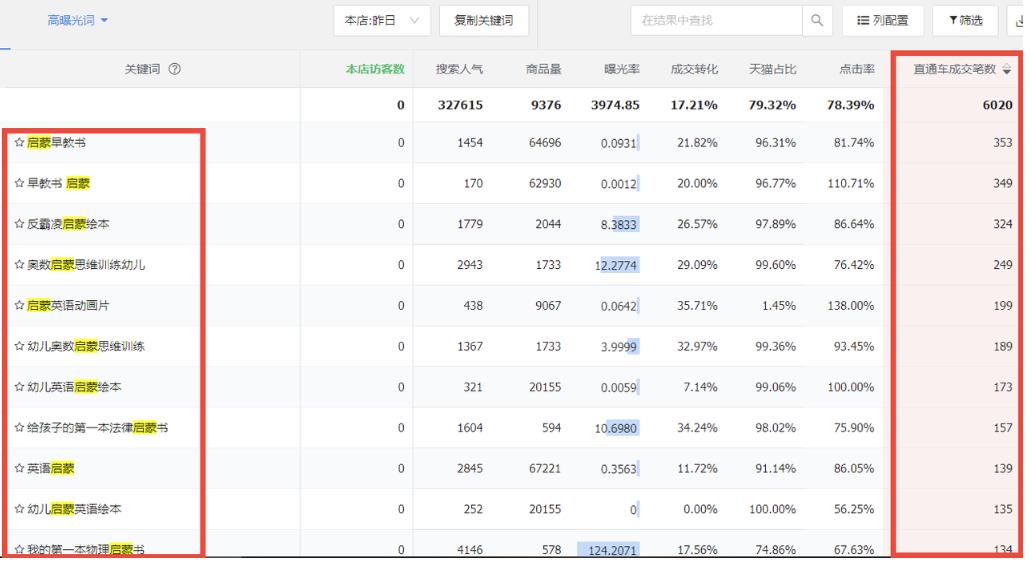Star the keyword 英语启蒙
This screenshot has height=571, width=1033.
point(19,468)
